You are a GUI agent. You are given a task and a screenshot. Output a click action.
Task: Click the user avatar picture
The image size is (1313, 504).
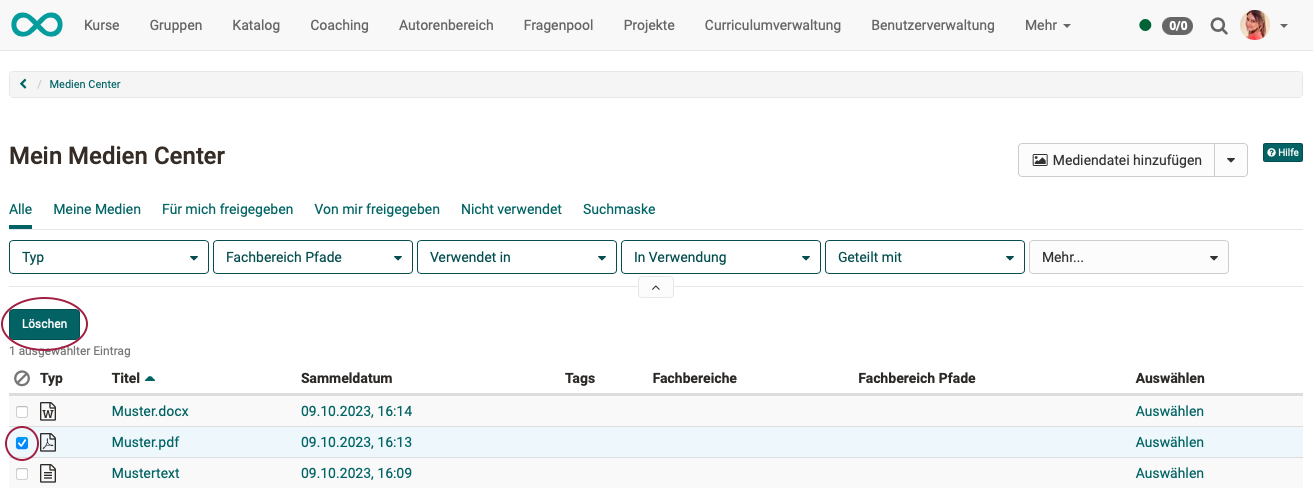(x=1254, y=25)
